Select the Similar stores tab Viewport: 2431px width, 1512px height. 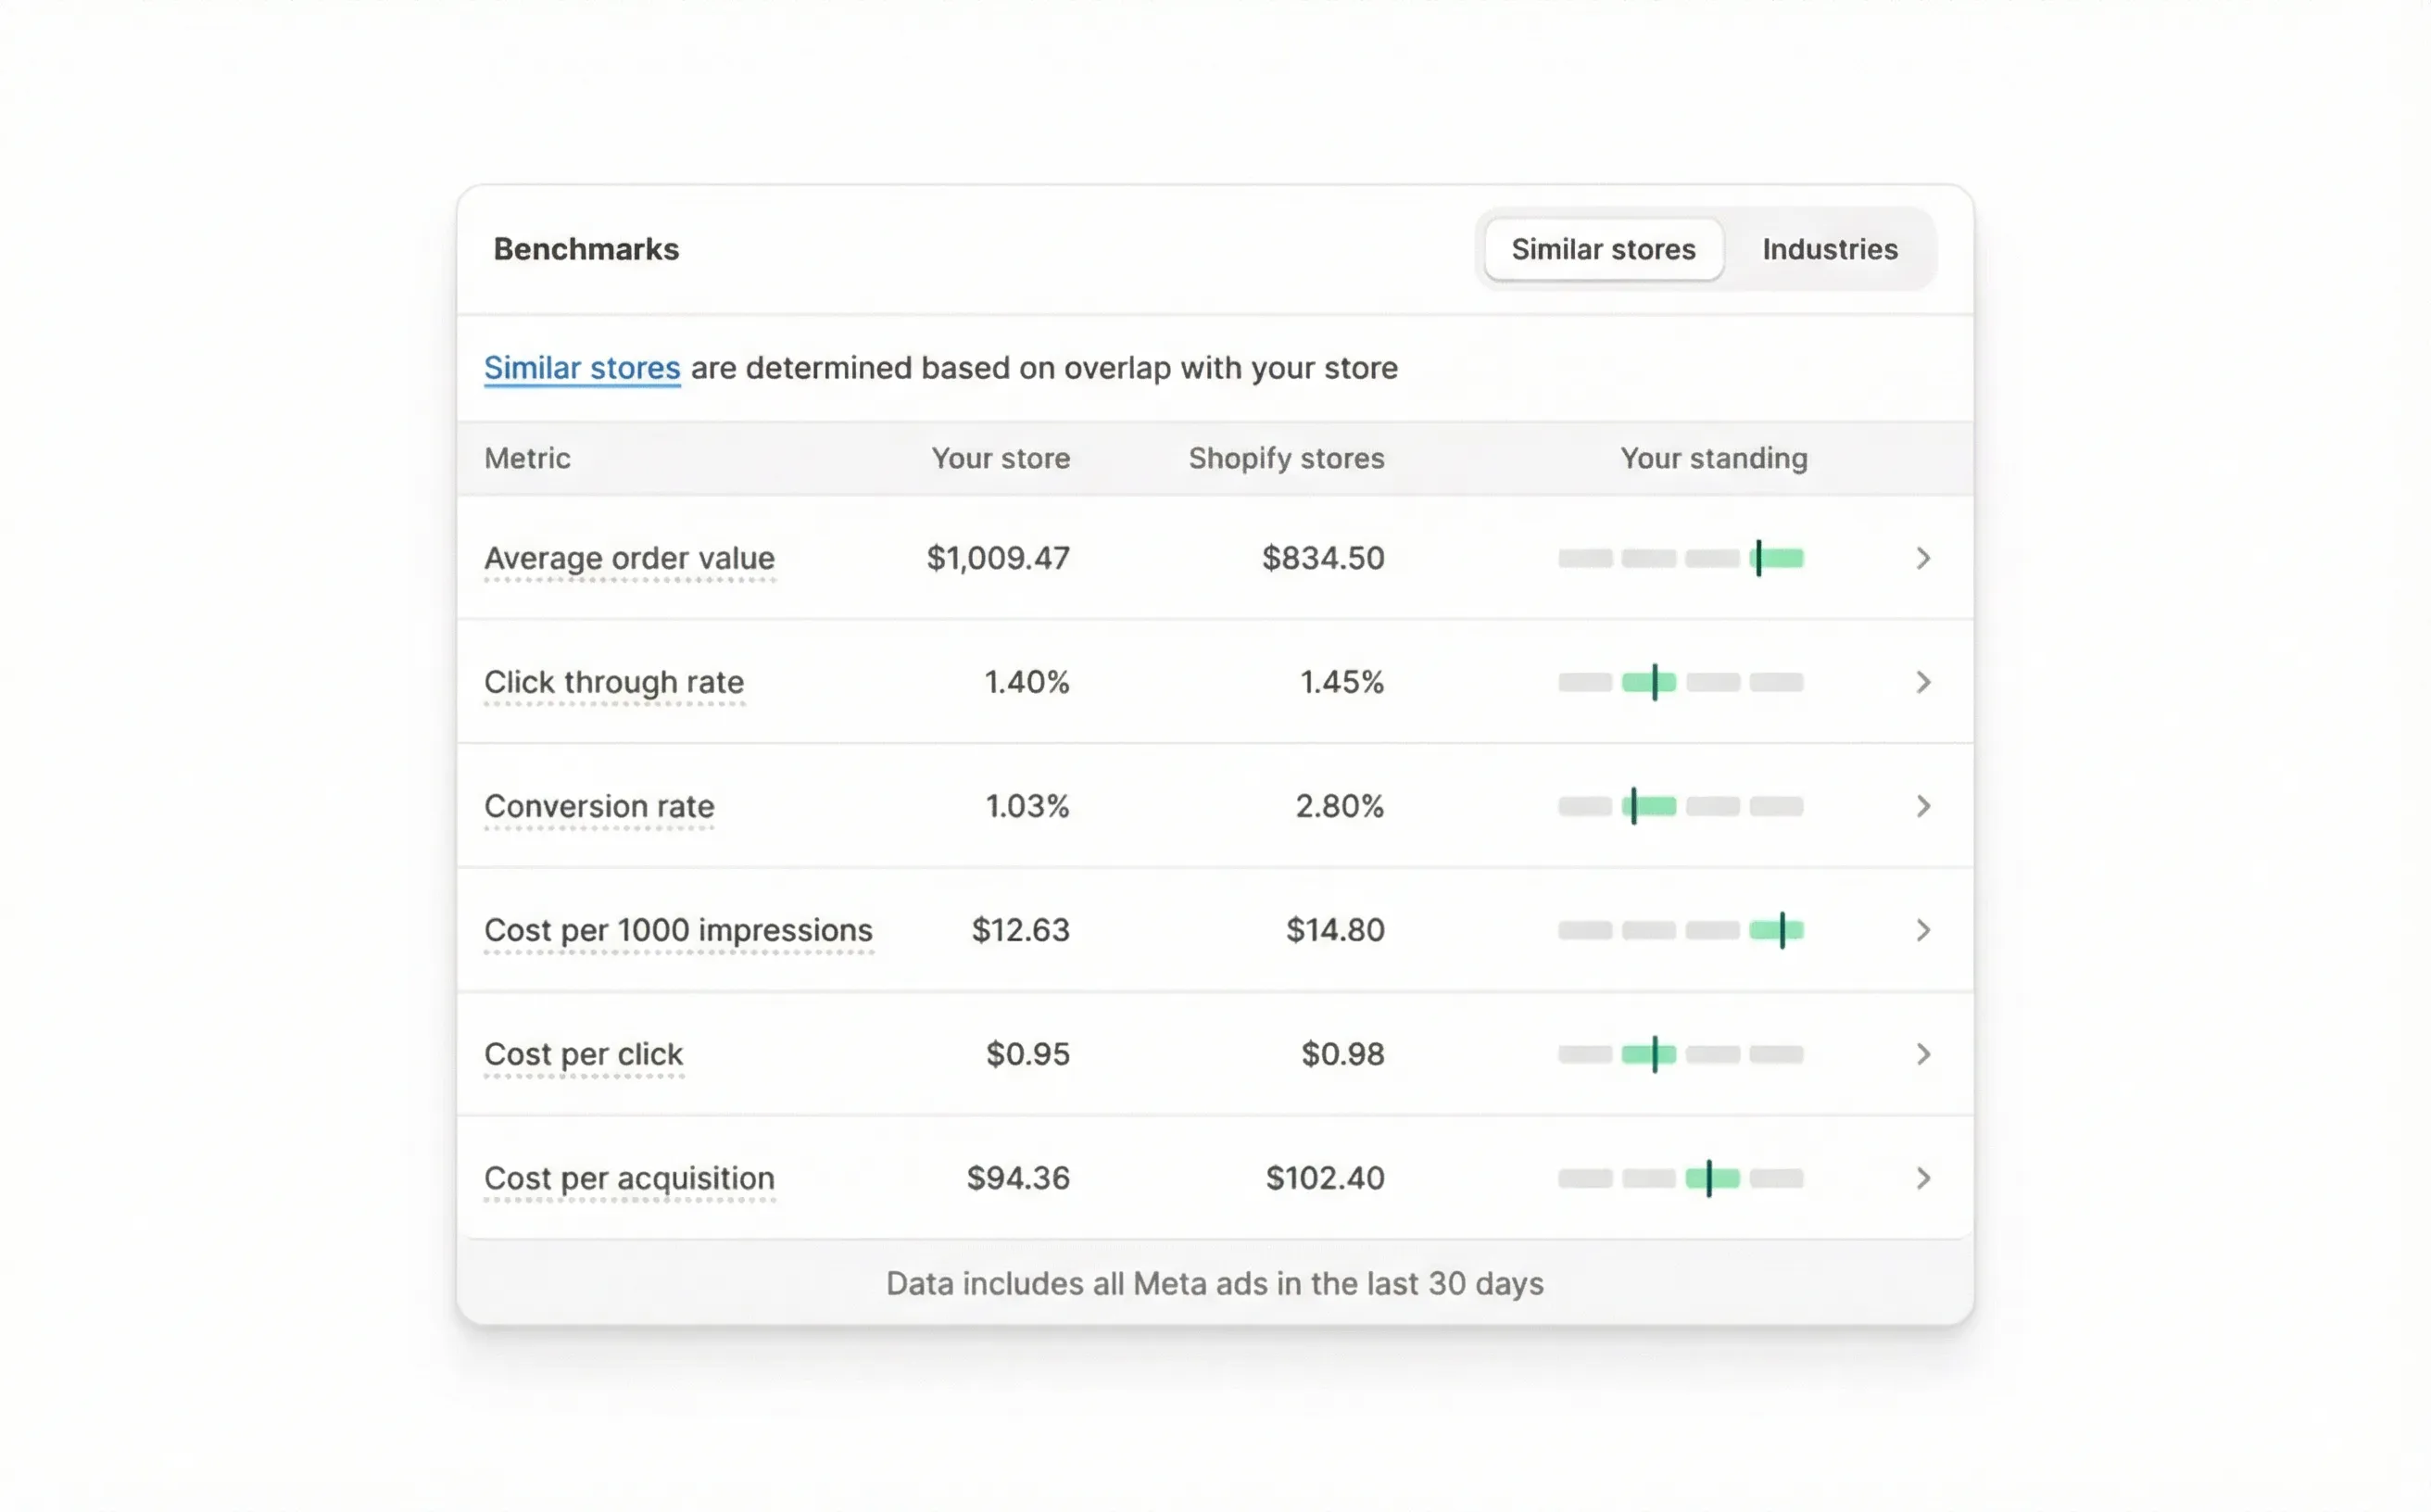(1602, 249)
